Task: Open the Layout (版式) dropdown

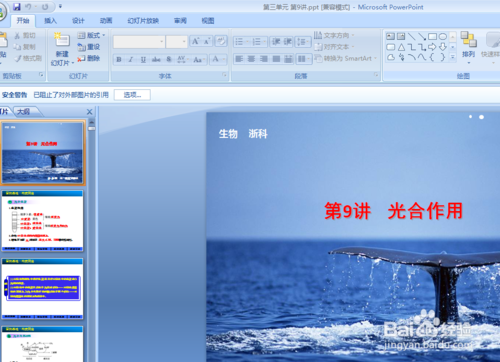Action: 91,35
